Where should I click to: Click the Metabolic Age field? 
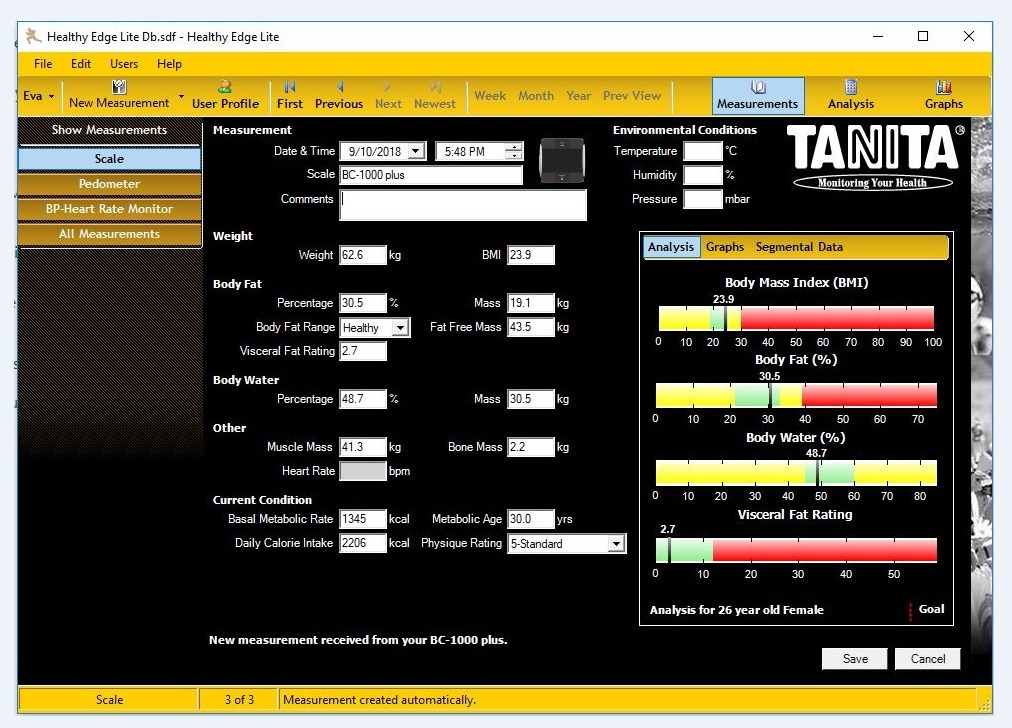531,519
